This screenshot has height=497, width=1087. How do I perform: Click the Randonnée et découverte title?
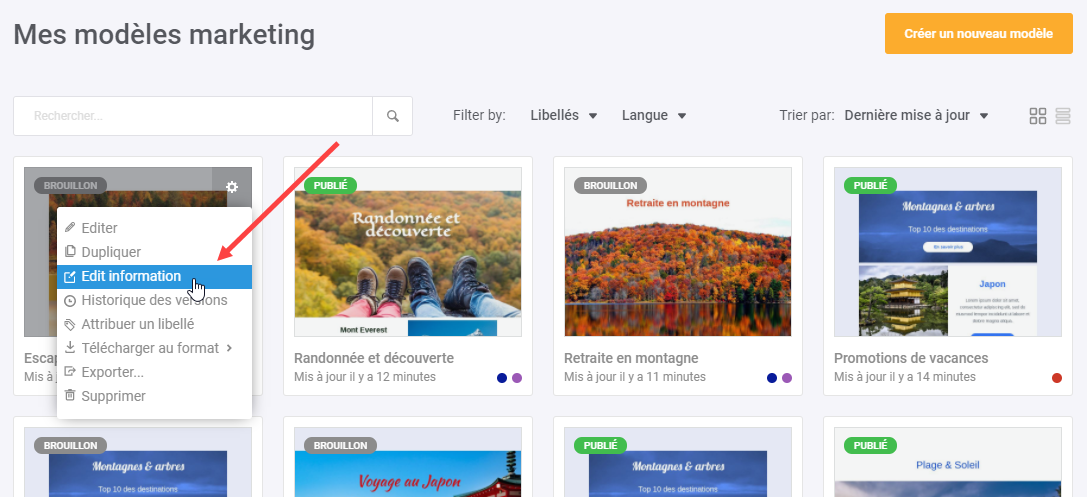(374, 358)
